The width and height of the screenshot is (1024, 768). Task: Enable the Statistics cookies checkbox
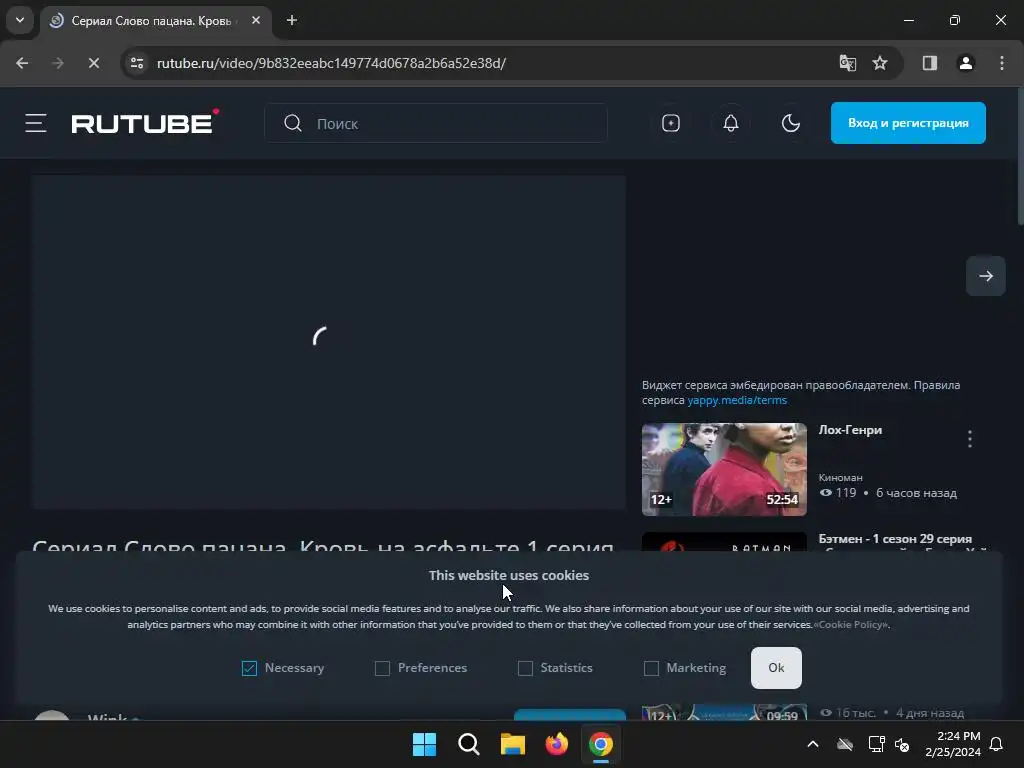click(x=525, y=668)
